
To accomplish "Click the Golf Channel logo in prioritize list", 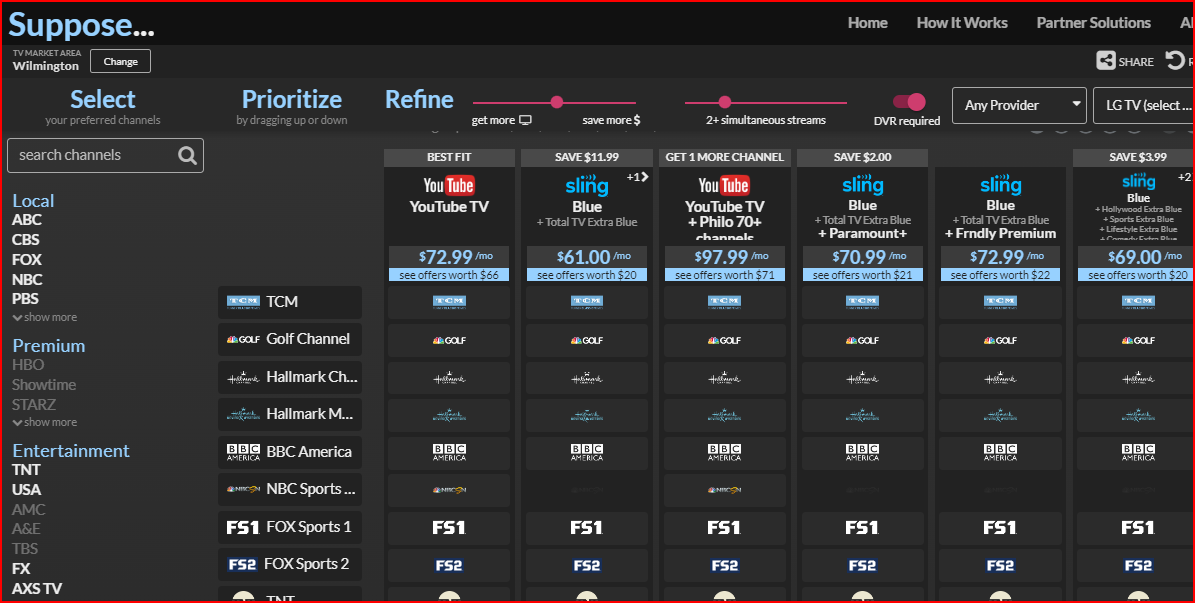I will [x=243, y=339].
